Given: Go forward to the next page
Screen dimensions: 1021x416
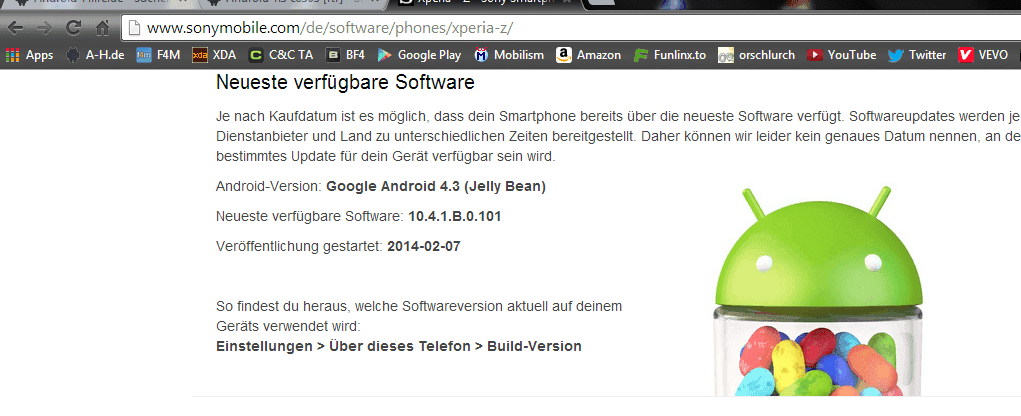Looking at the screenshot, I should point(44,28).
